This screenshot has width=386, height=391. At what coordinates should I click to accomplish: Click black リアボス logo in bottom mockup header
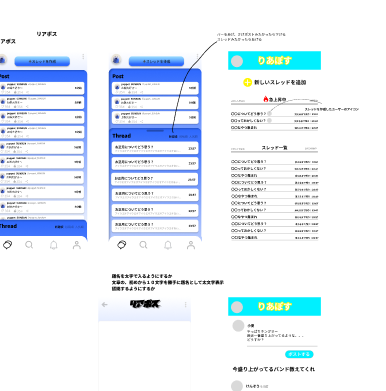coord(145,304)
